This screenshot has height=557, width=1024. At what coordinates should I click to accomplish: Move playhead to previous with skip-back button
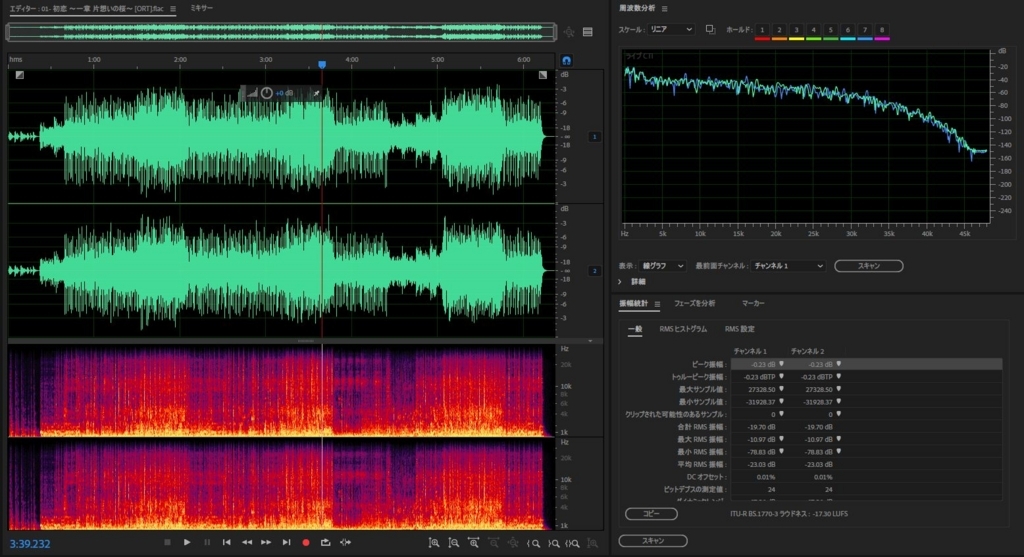(227, 543)
